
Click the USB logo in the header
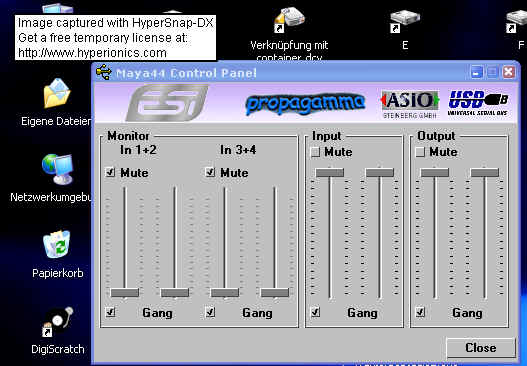pyautogui.click(x=478, y=103)
